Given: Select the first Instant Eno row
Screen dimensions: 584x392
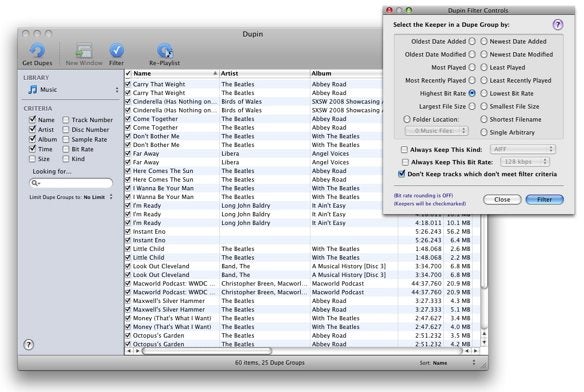Looking at the screenshot, I should pos(302,231).
